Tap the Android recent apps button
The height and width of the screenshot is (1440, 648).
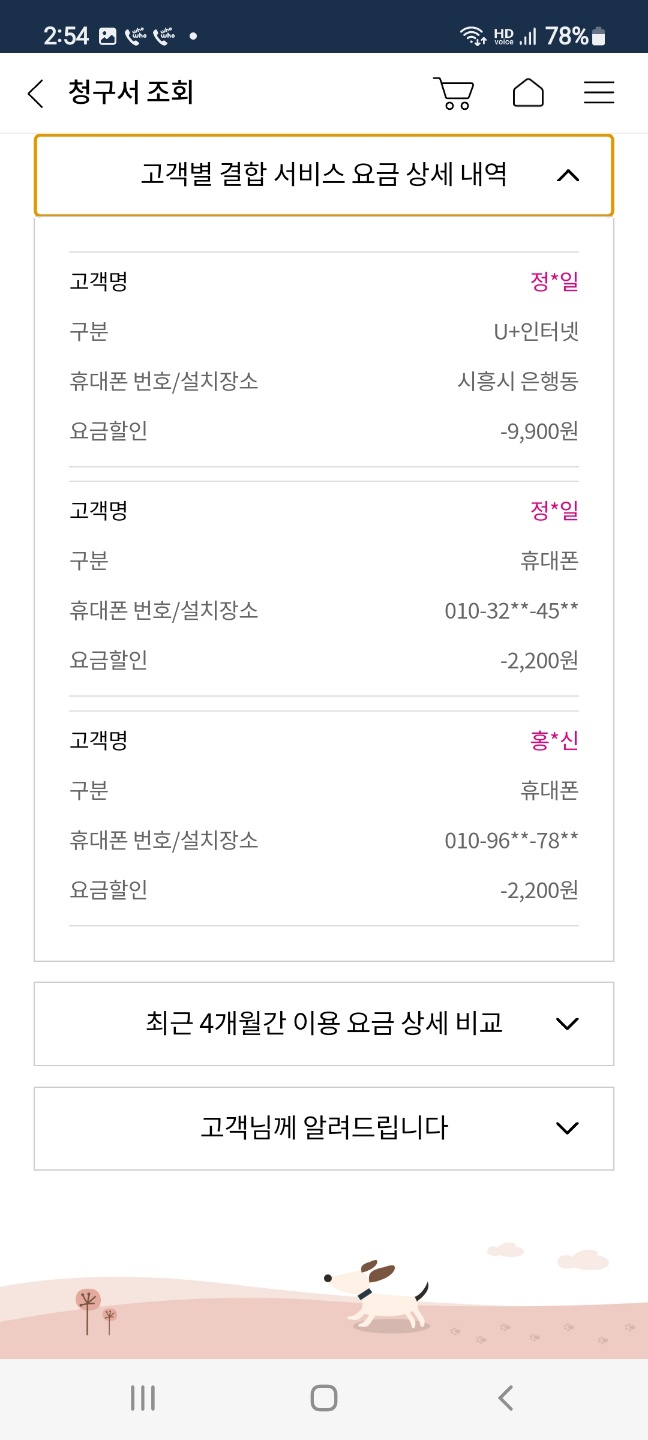coord(143,1398)
